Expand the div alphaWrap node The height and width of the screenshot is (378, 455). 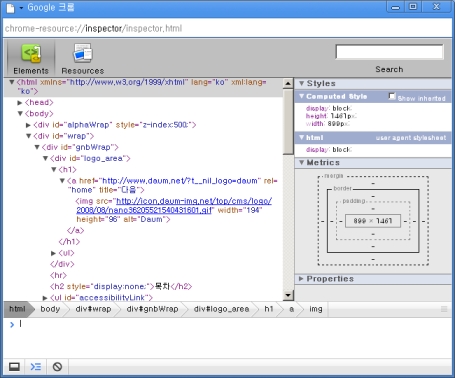point(29,125)
